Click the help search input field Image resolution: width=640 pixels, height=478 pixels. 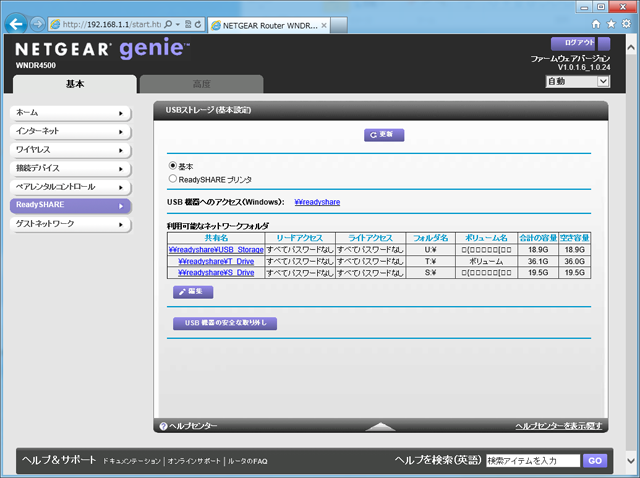tap(532, 461)
